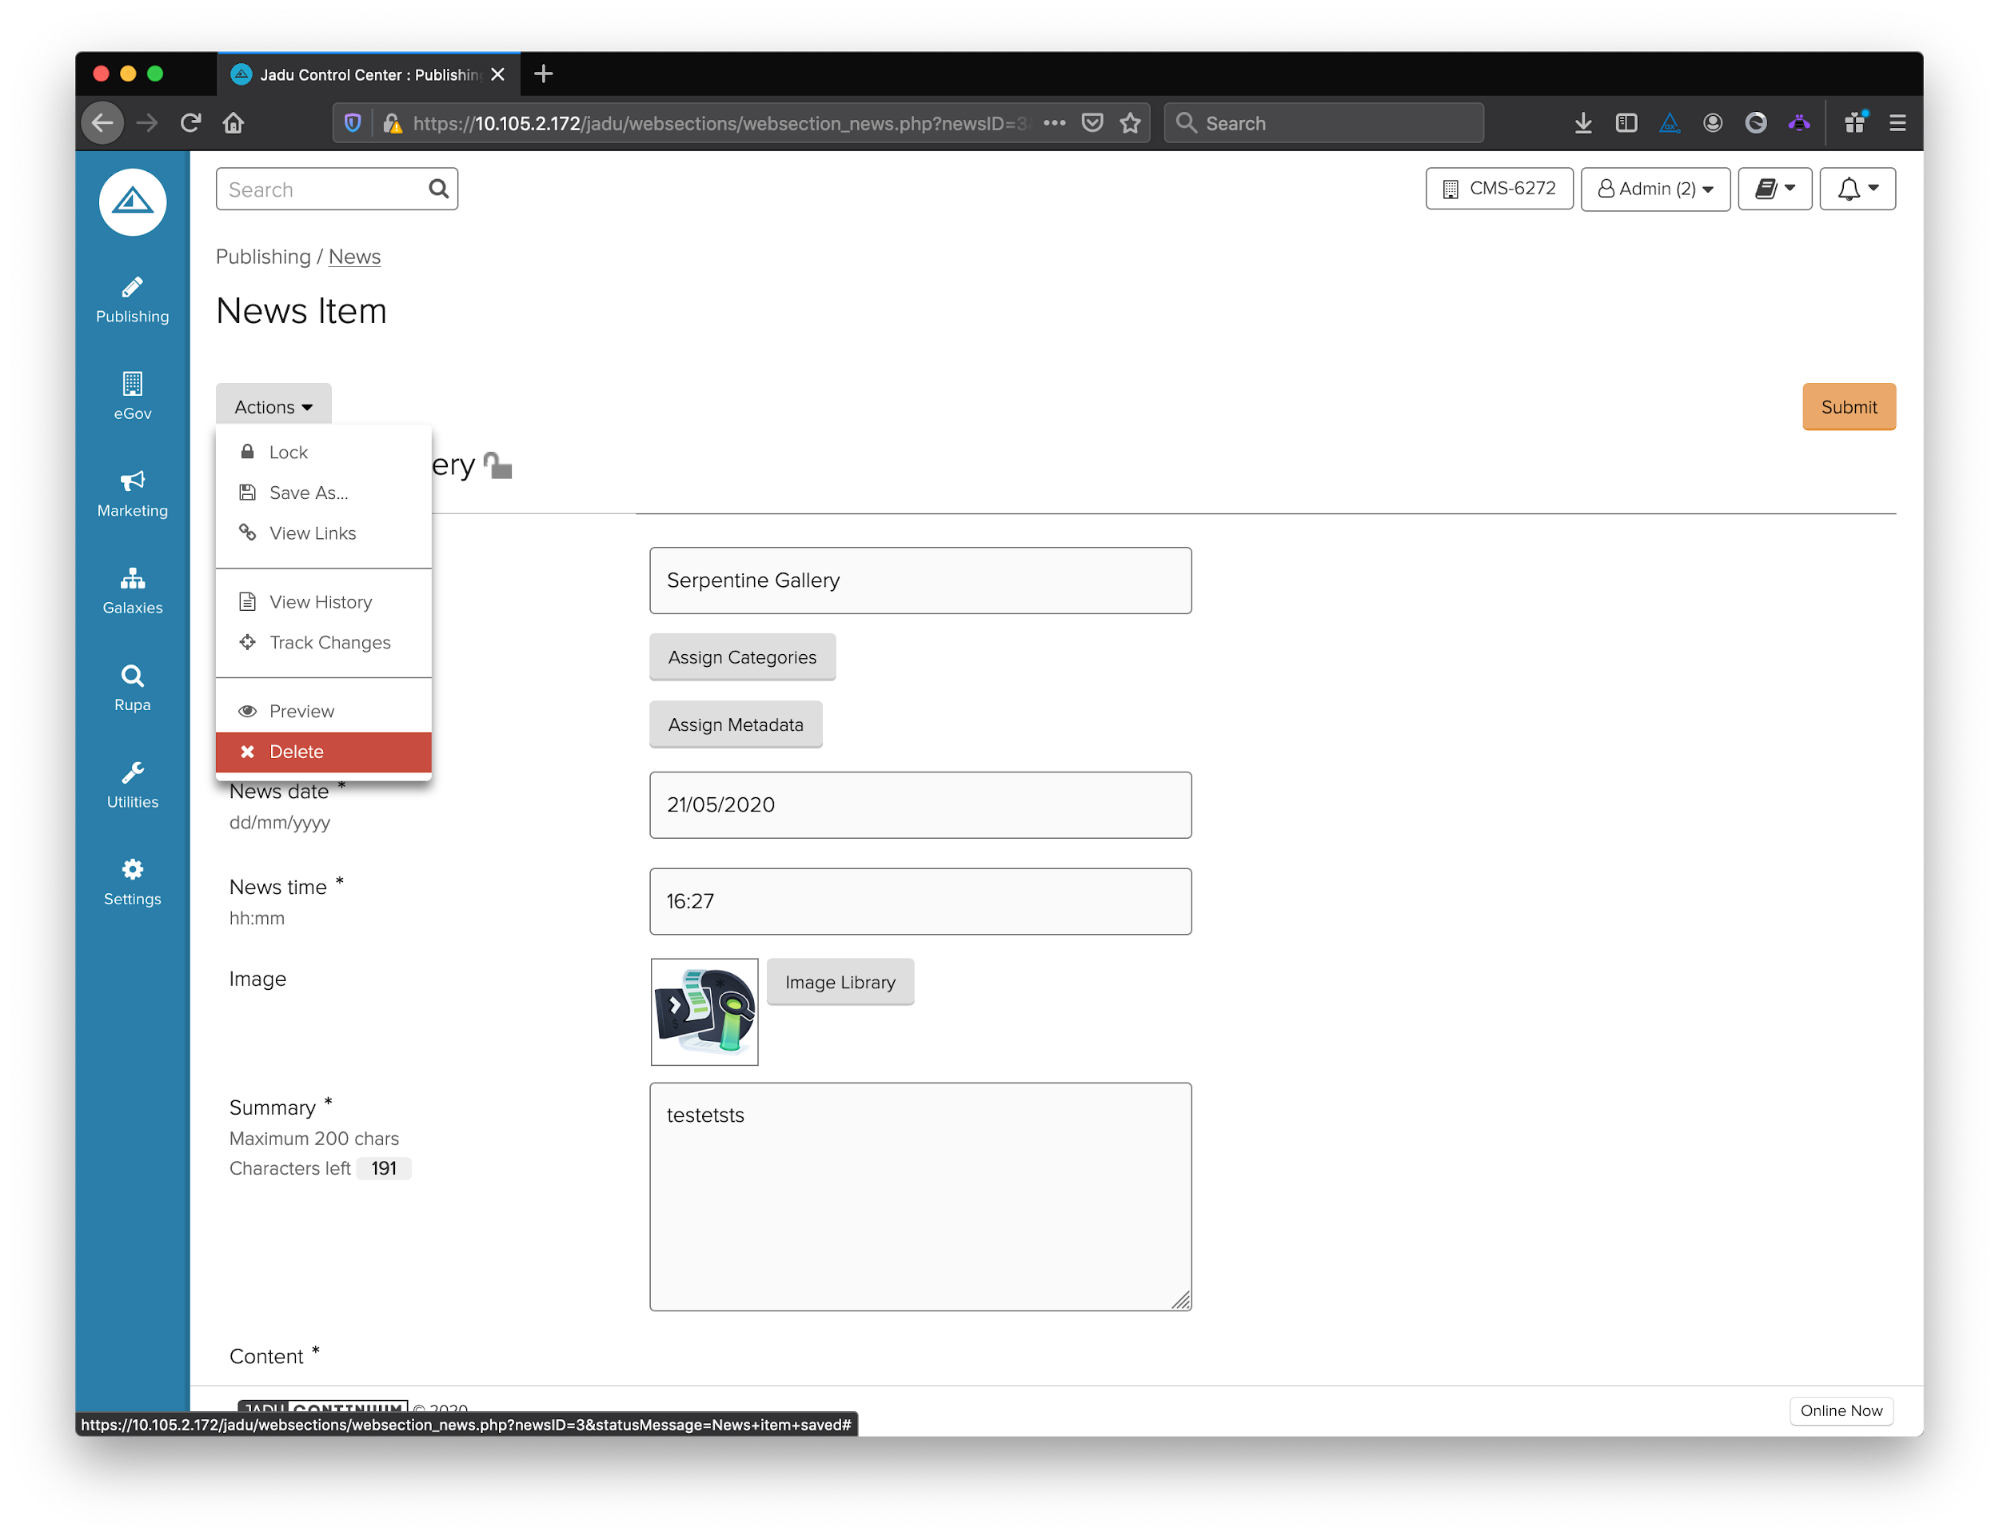The image size is (1999, 1537).
Task: Click into the Summary text area
Action: 919,1196
